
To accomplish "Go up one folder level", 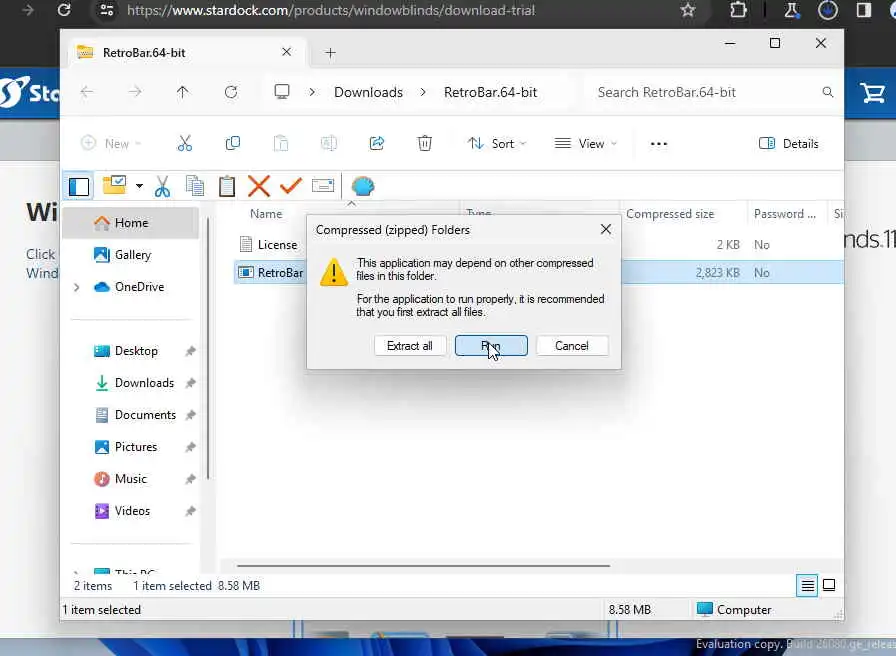I will (x=182, y=92).
